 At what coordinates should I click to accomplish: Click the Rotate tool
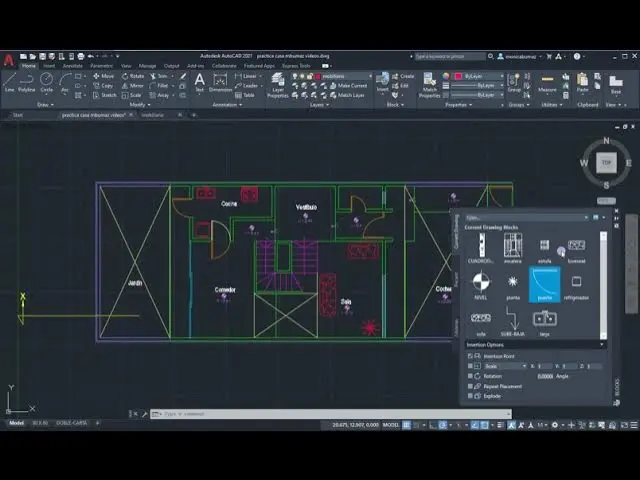(x=133, y=76)
